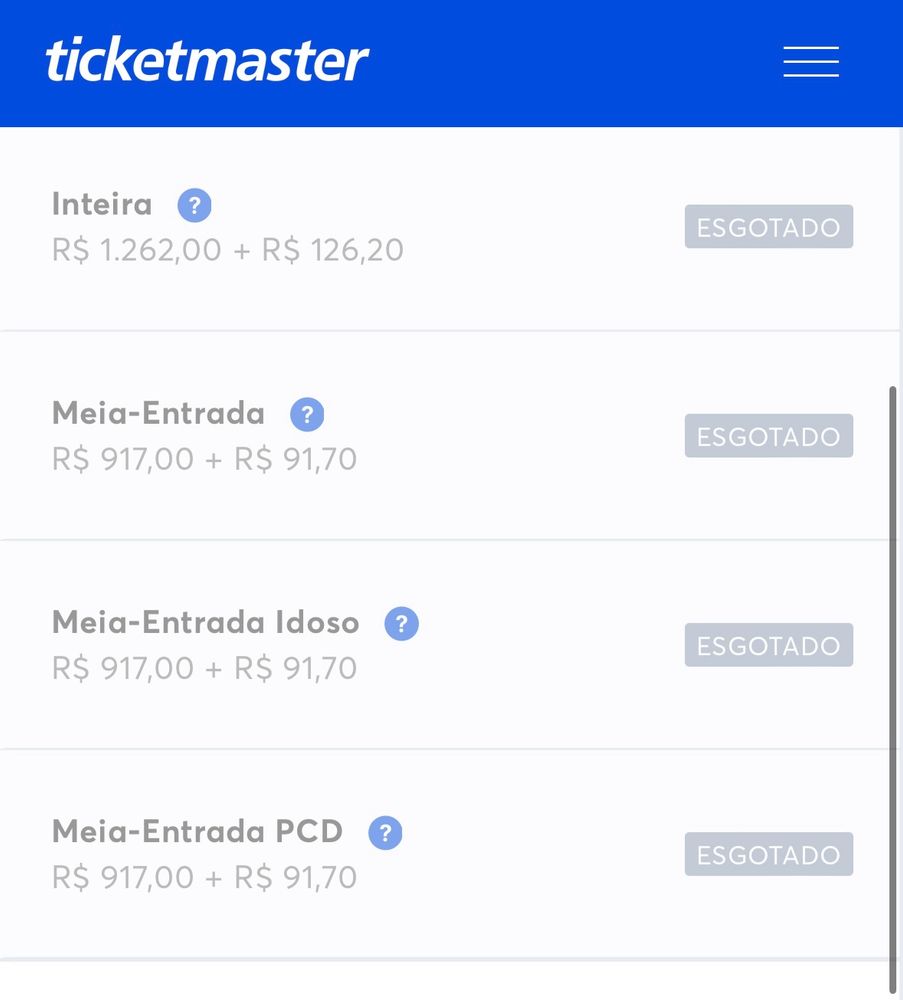Open the hamburger menu
Screen dimensions: 903x1000
click(811, 62)
